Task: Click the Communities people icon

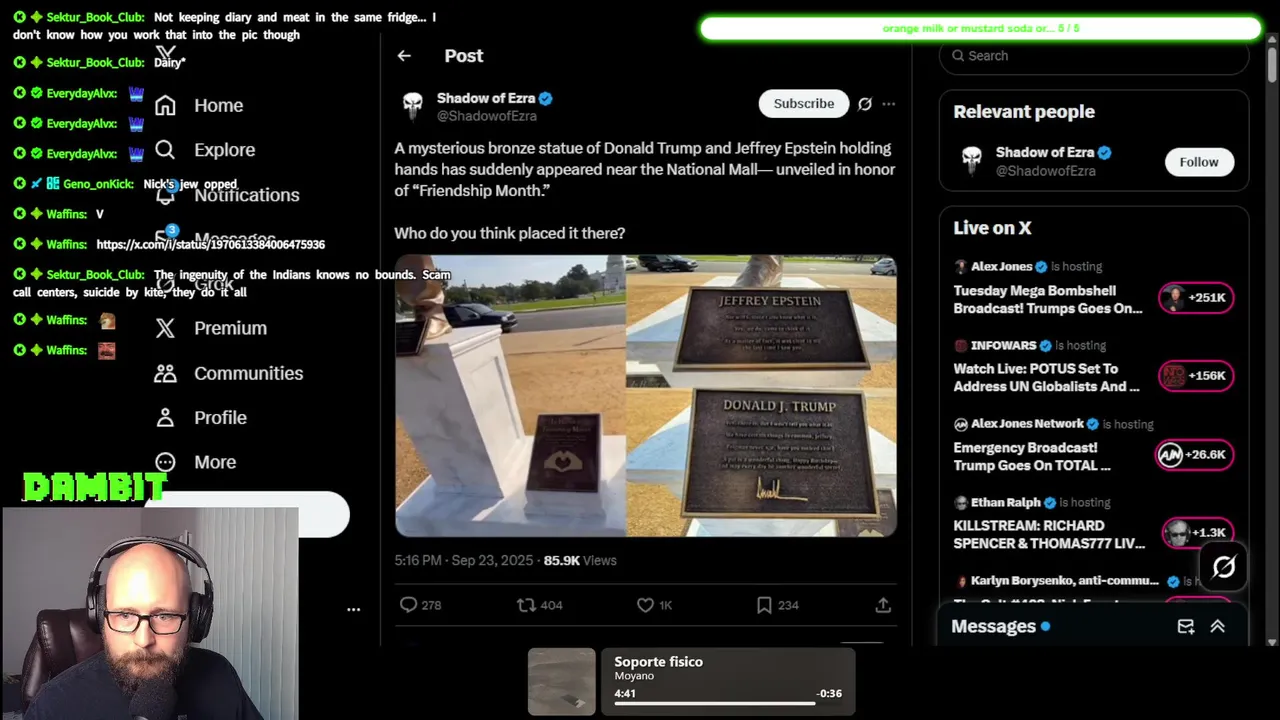Action: [165, 373]
